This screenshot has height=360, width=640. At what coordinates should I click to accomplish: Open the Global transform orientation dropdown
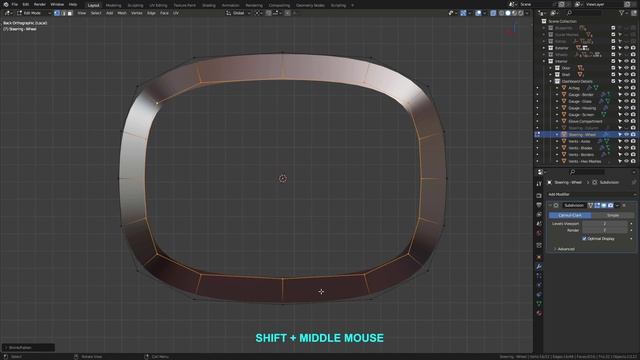238,13
